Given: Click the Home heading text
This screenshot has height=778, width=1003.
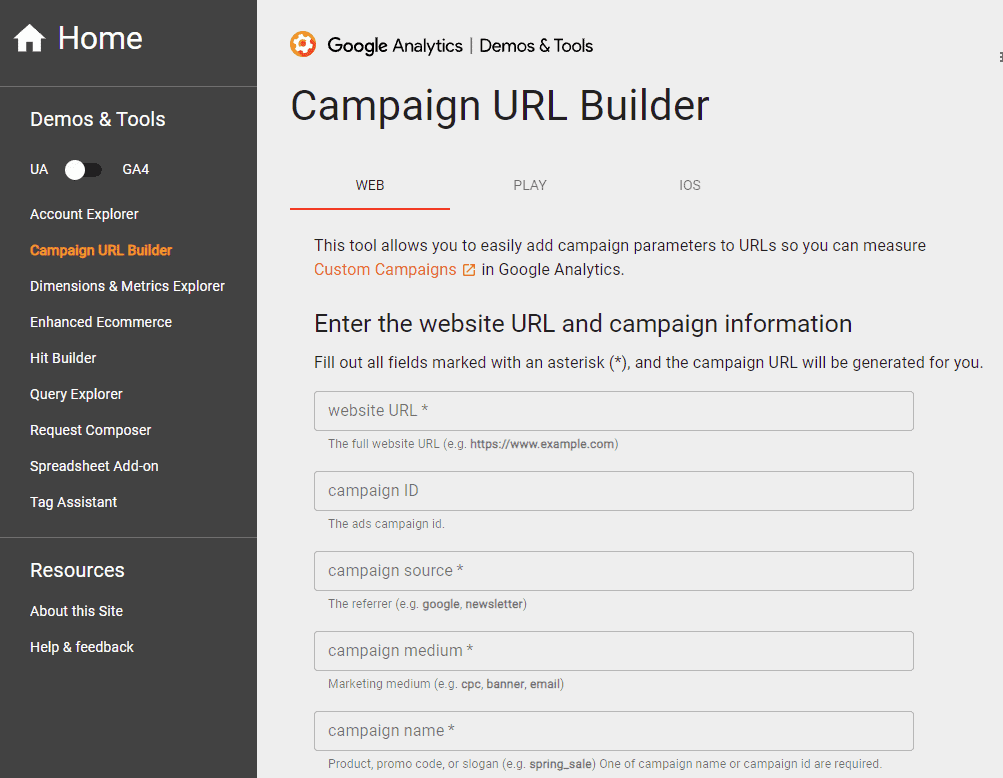Looking at the screenshot, I should [100, 38].
